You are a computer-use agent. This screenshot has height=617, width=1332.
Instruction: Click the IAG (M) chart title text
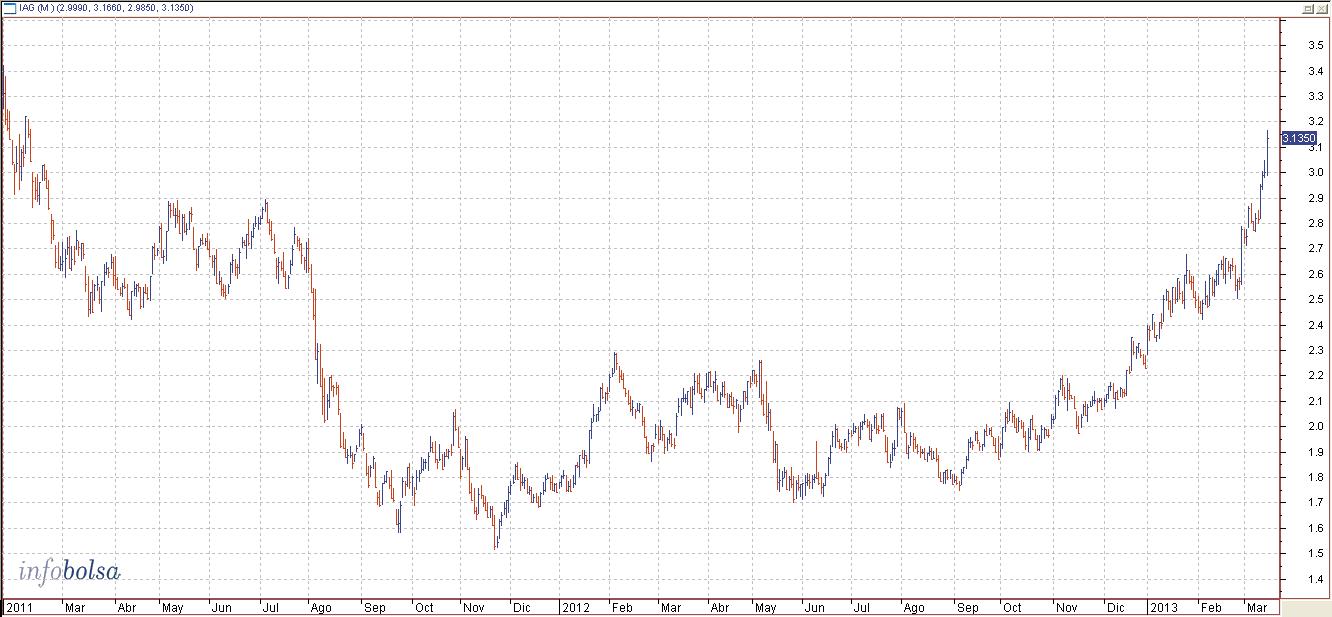coord(38,8)
